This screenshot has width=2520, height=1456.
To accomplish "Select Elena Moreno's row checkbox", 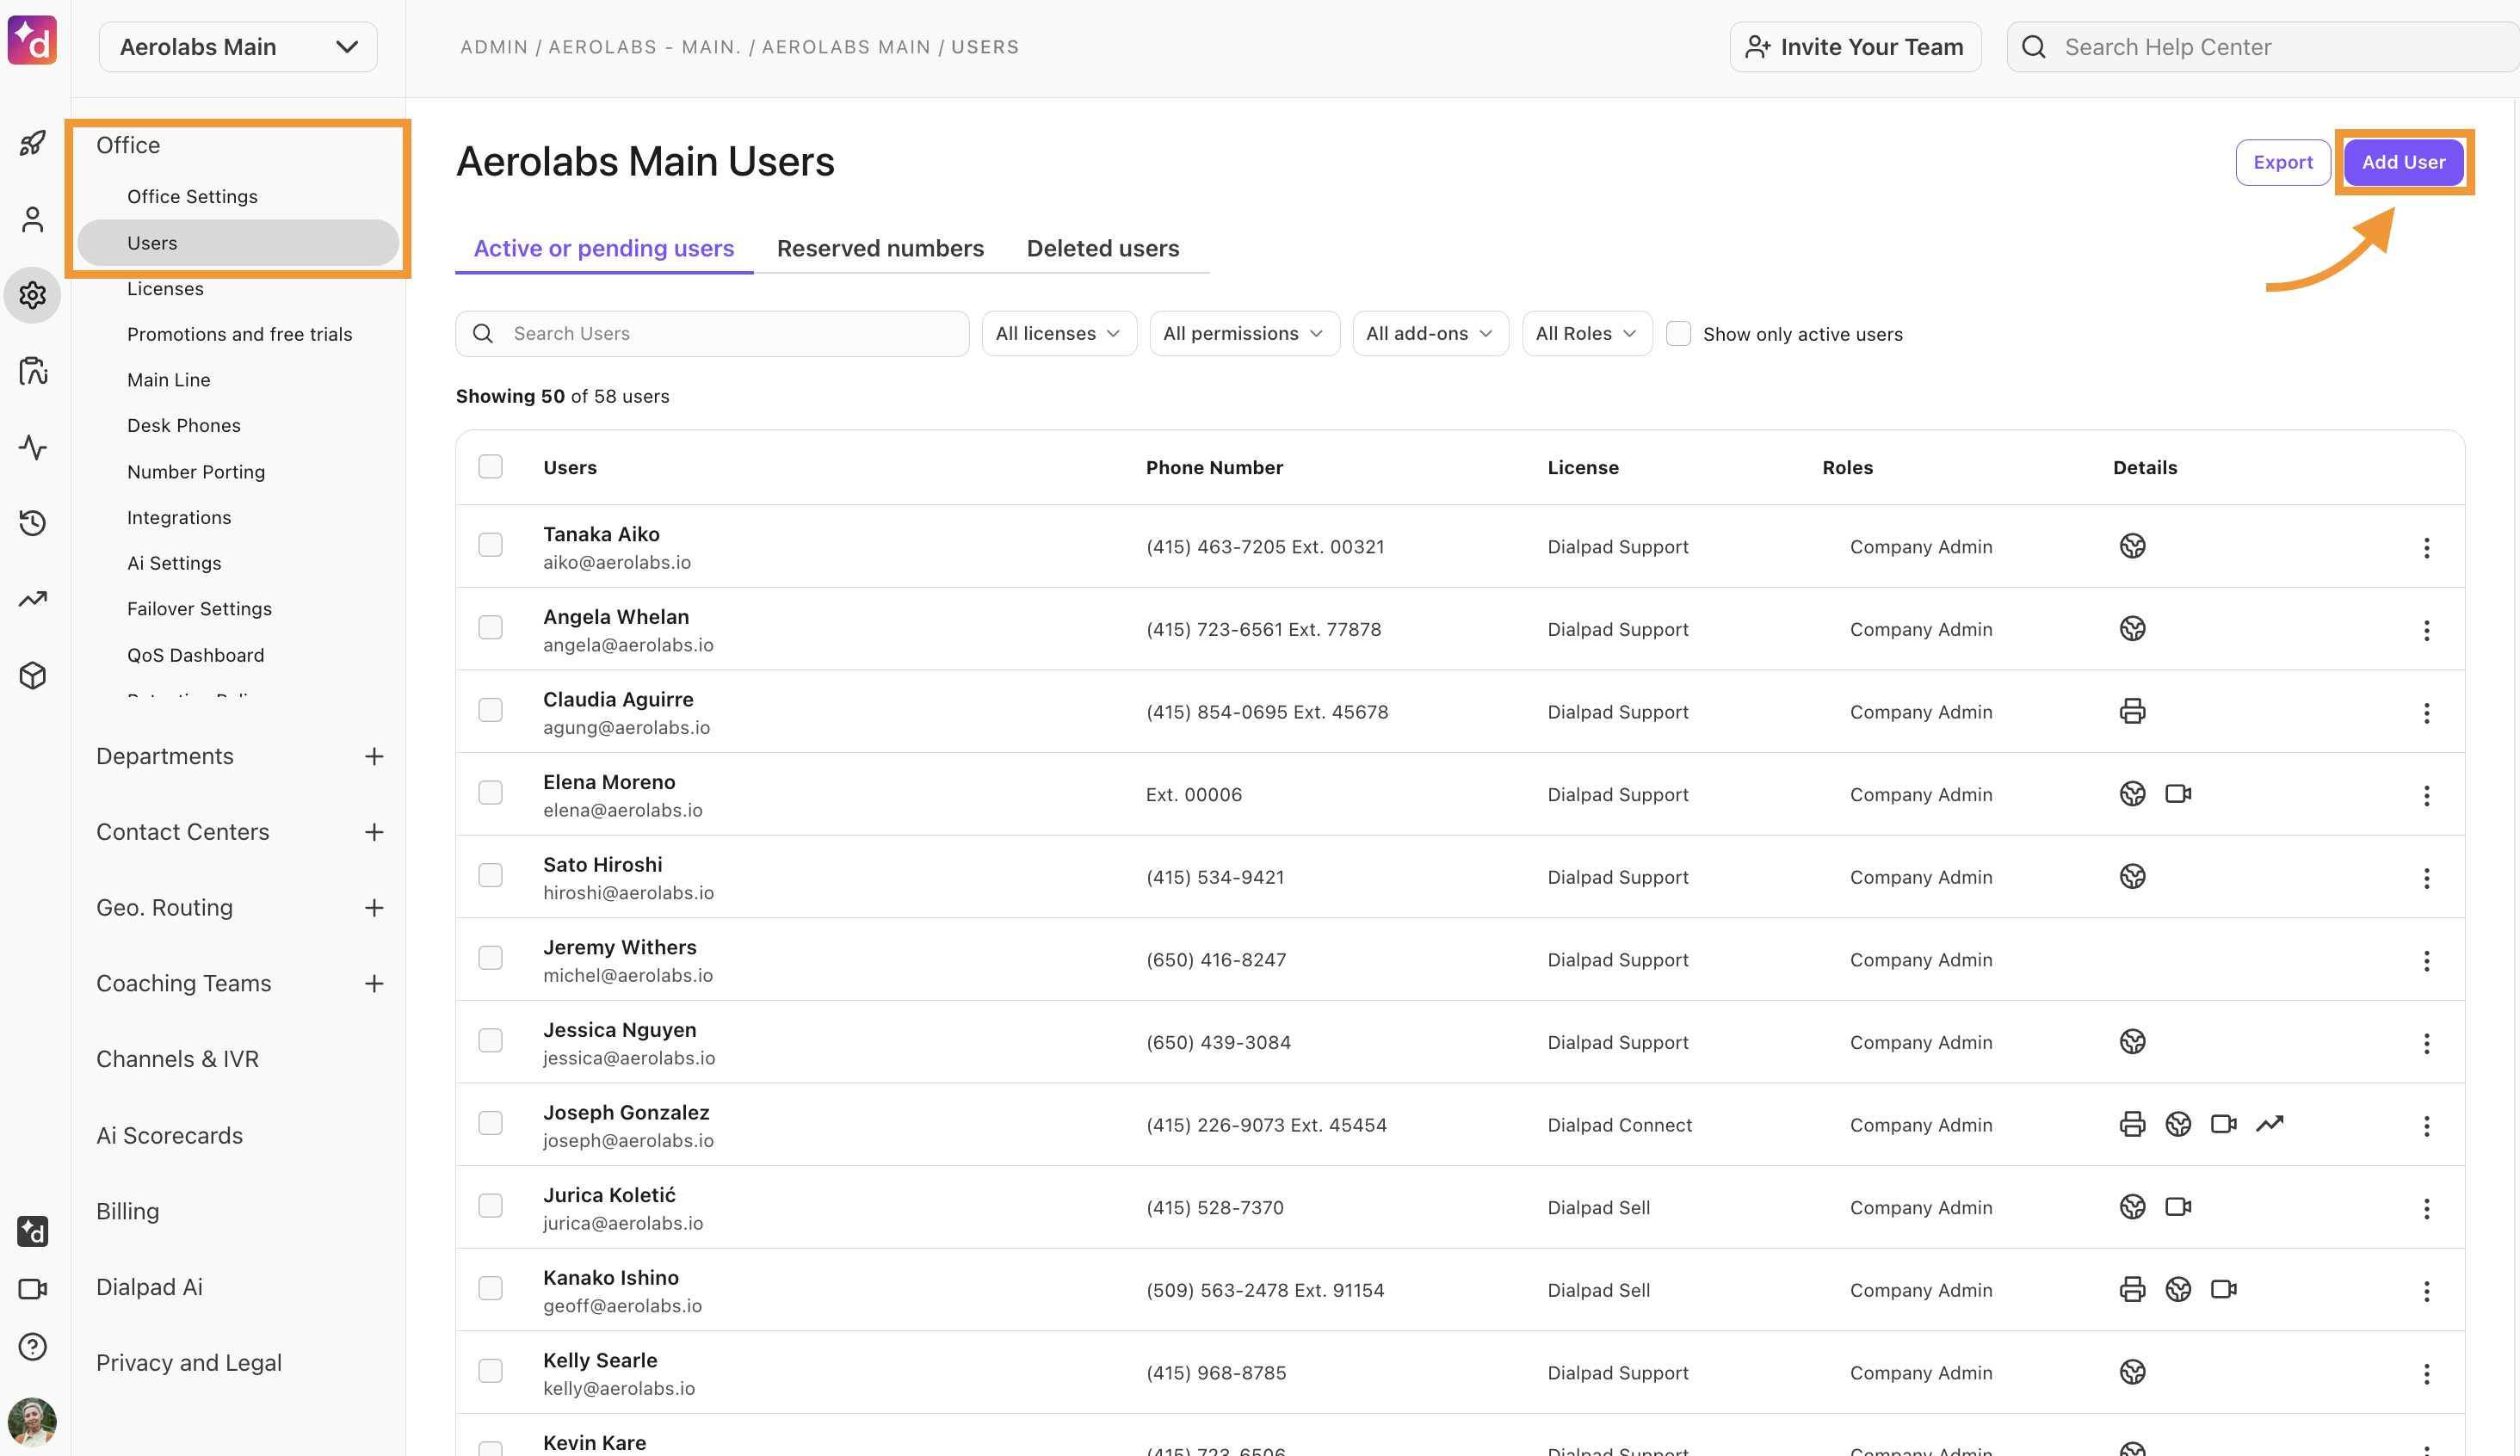I will click(490, 793).
